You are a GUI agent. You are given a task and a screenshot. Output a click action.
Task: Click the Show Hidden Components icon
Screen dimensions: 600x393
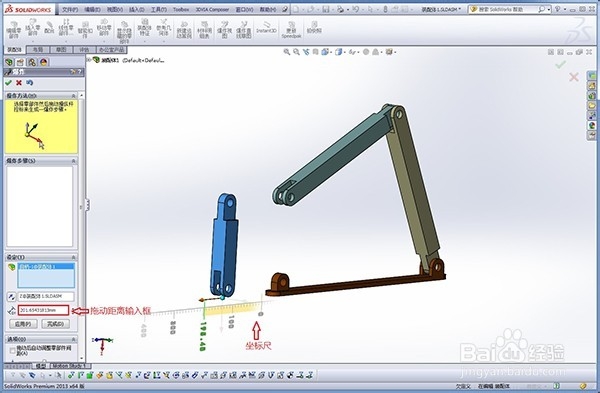pyautogui.click(x=124, y=32)
